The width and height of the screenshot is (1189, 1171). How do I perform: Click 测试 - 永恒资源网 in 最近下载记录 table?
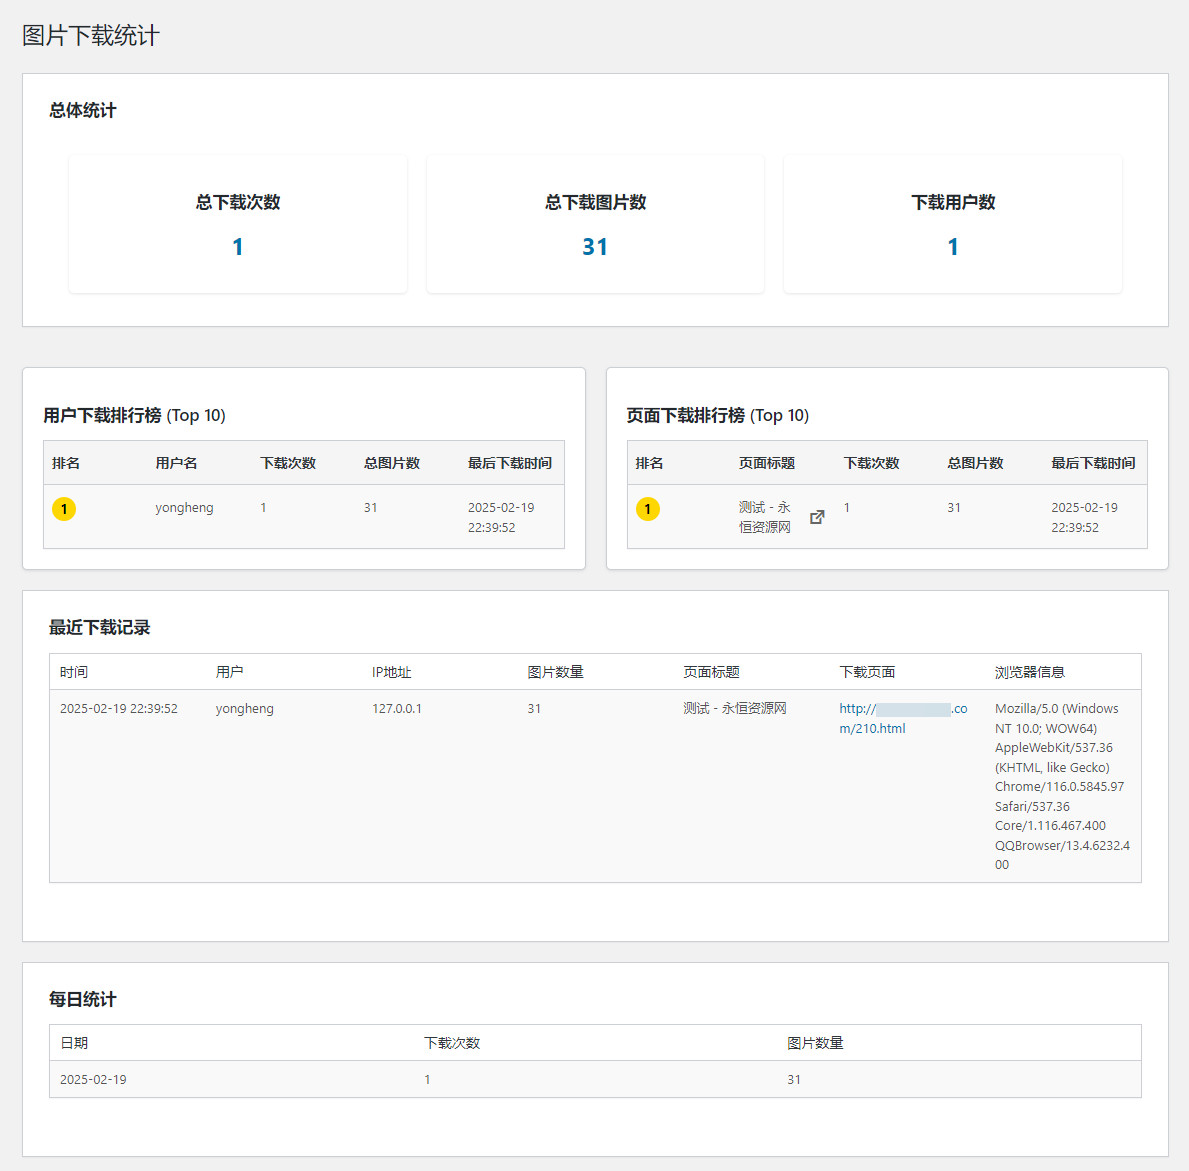735,708
